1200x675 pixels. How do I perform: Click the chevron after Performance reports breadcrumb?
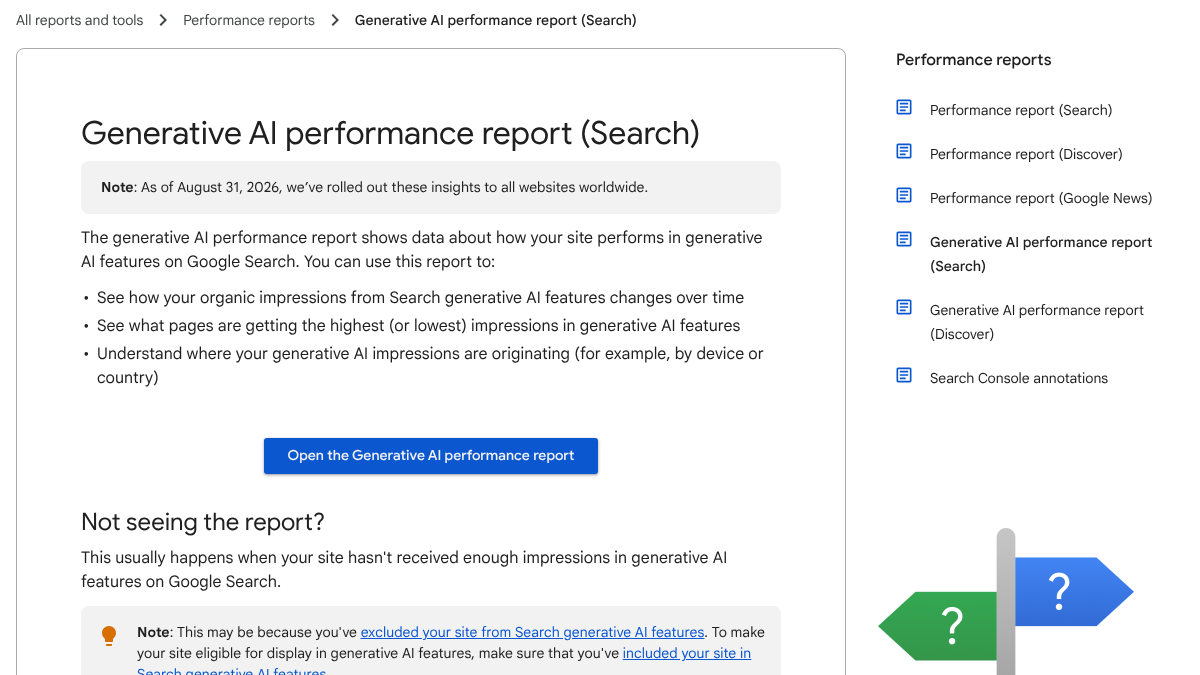(335, 20)
